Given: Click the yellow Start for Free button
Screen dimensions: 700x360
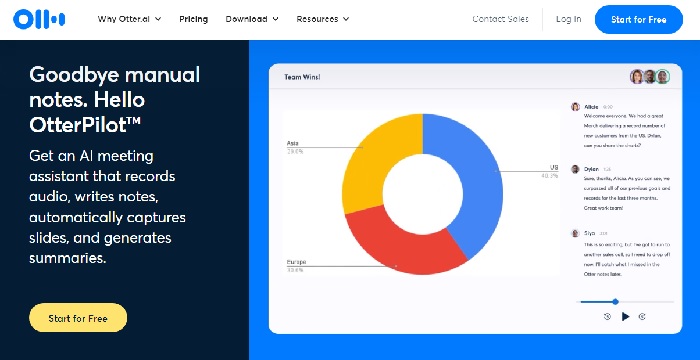Looking at the screenshot, I should (x=78, y=318).
